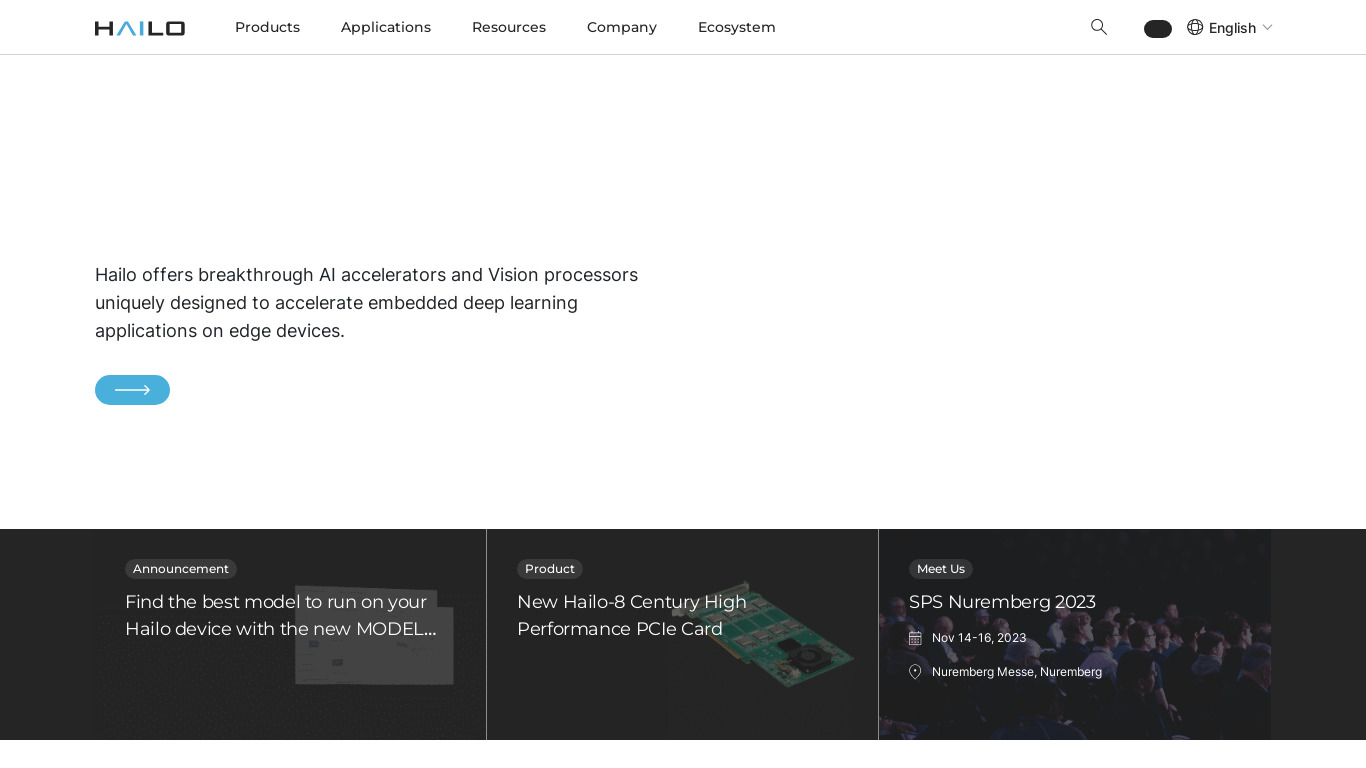Click the globe language icon
Viewport: 1366px width, 768px height.
click(1195, 27)
